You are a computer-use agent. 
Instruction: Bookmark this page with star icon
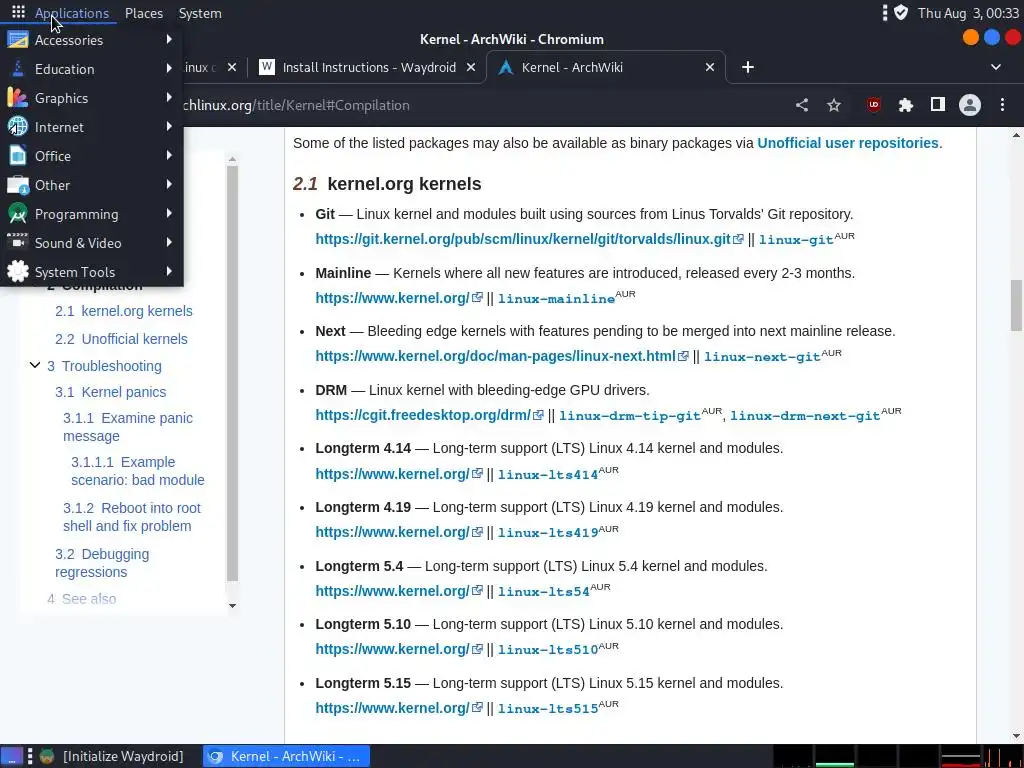click(x=834, y=105)
